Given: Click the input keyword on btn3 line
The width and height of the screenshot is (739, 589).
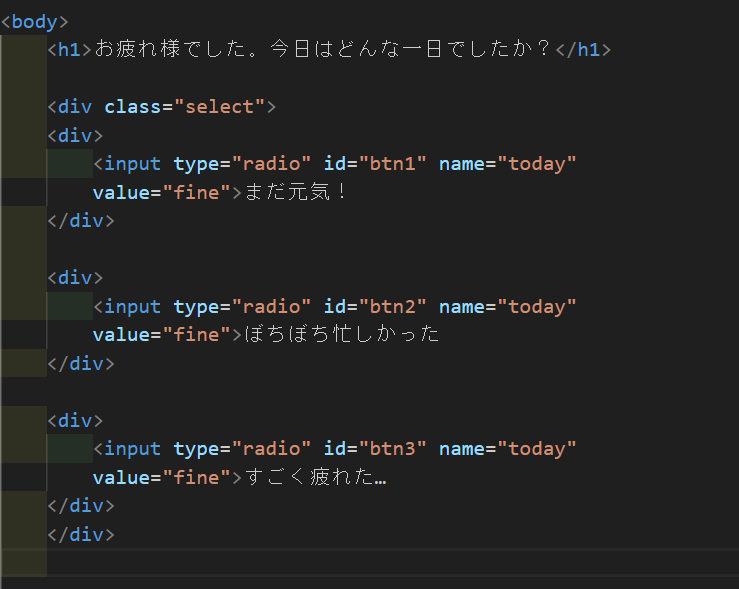Looking at the screenshot, I should pos(132,449).
